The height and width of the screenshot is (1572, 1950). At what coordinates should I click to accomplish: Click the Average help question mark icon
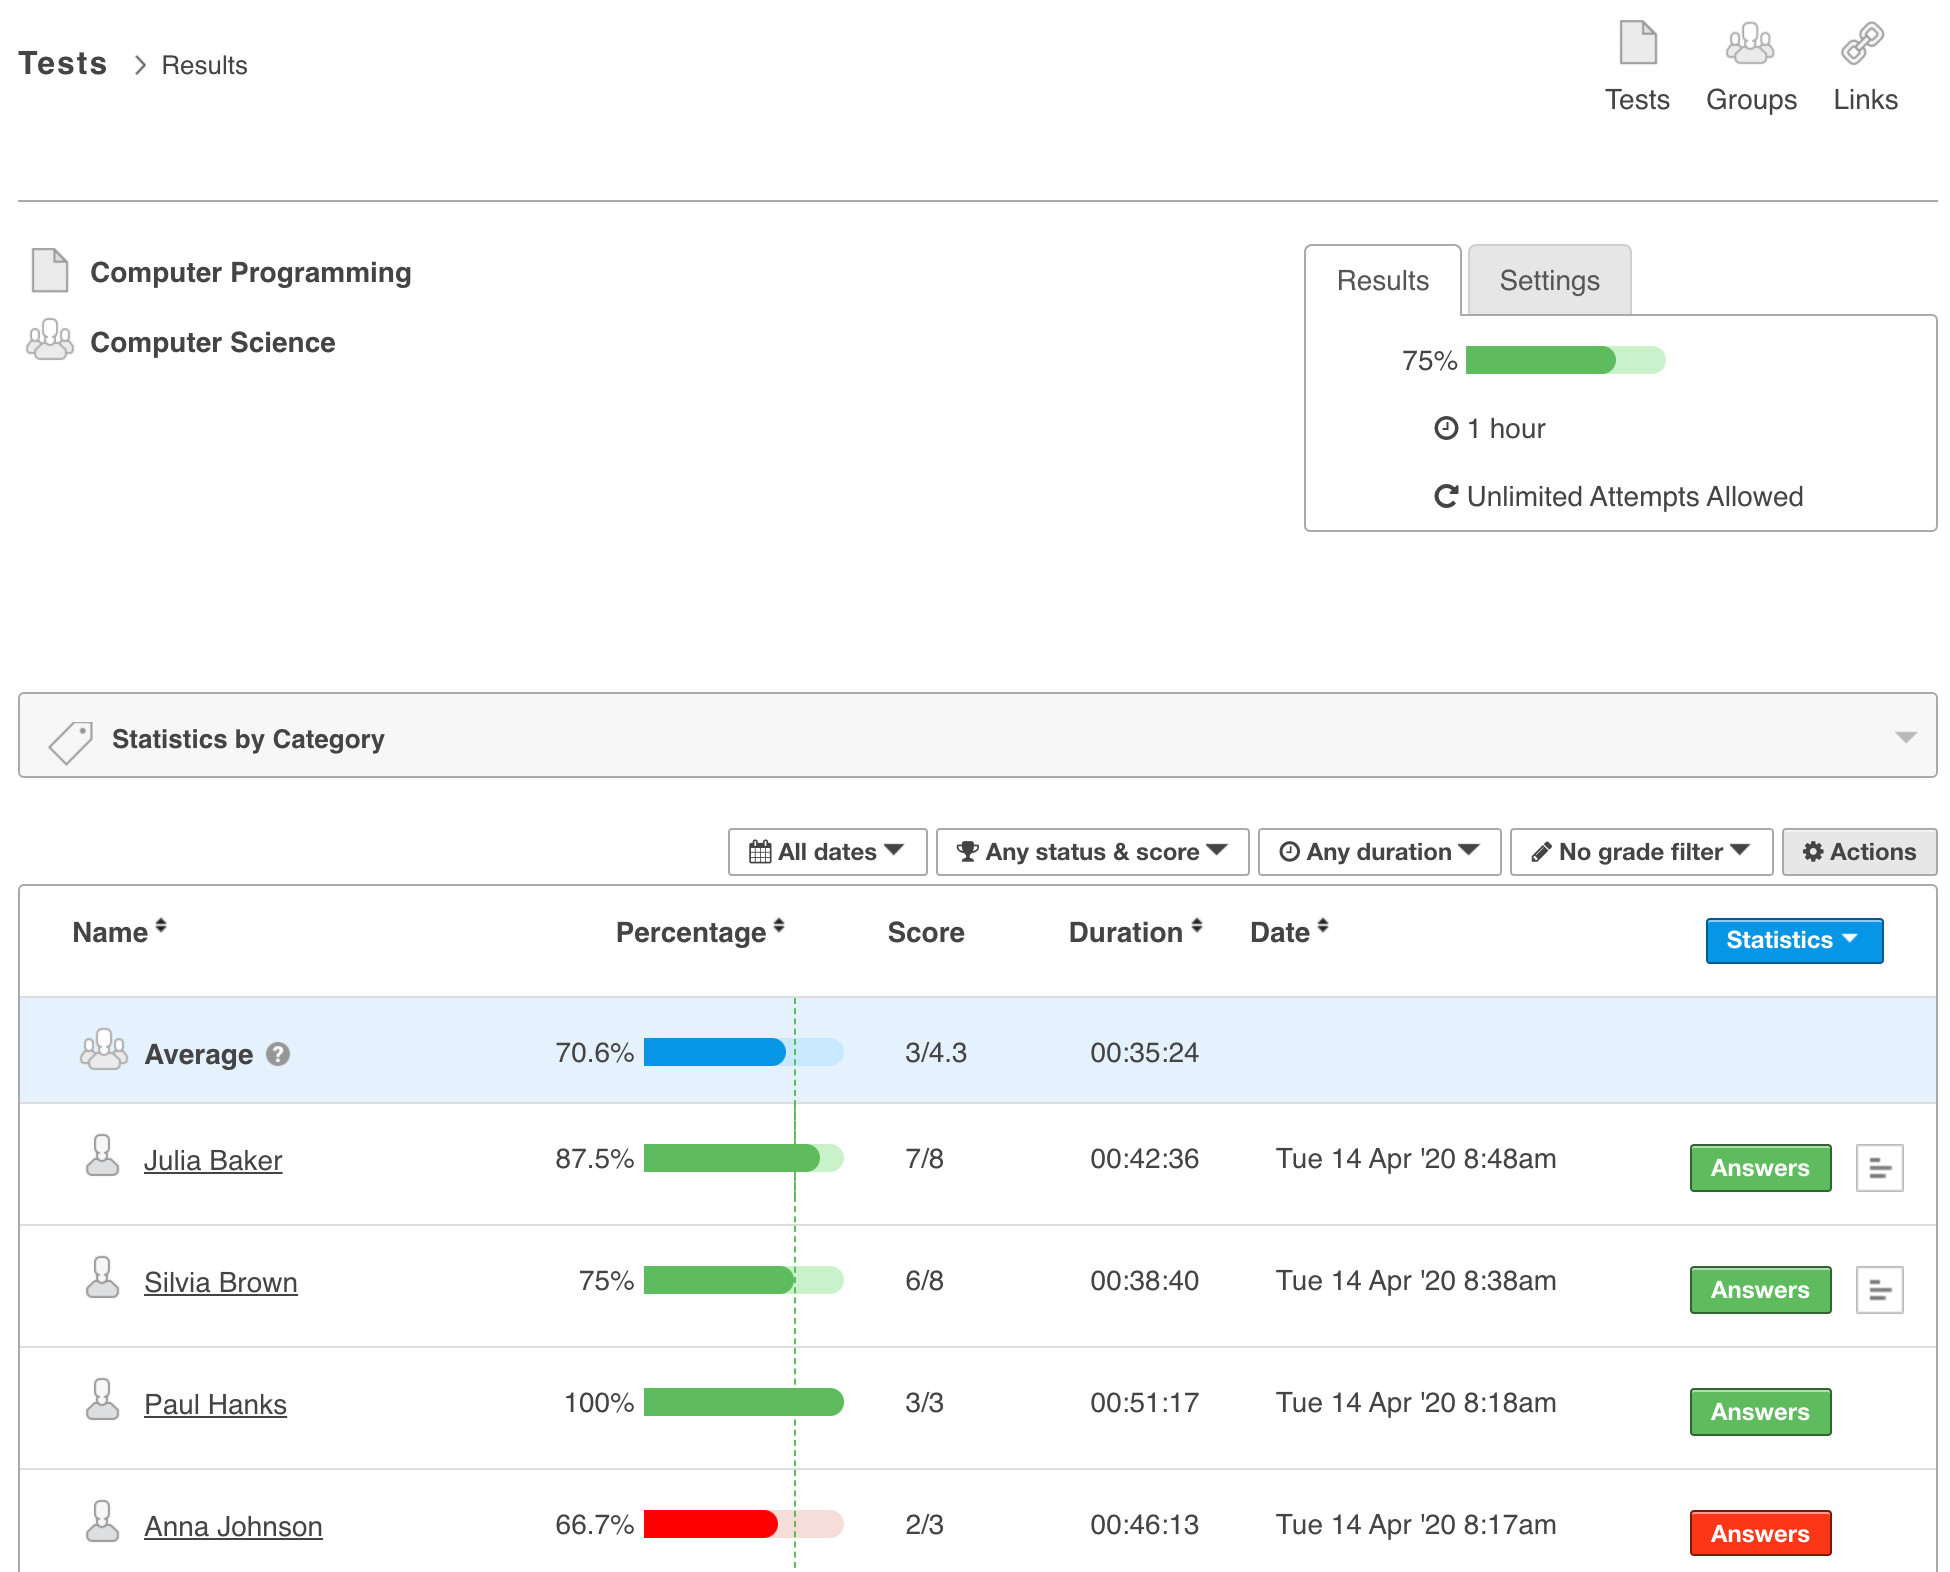coord(278,1054)
